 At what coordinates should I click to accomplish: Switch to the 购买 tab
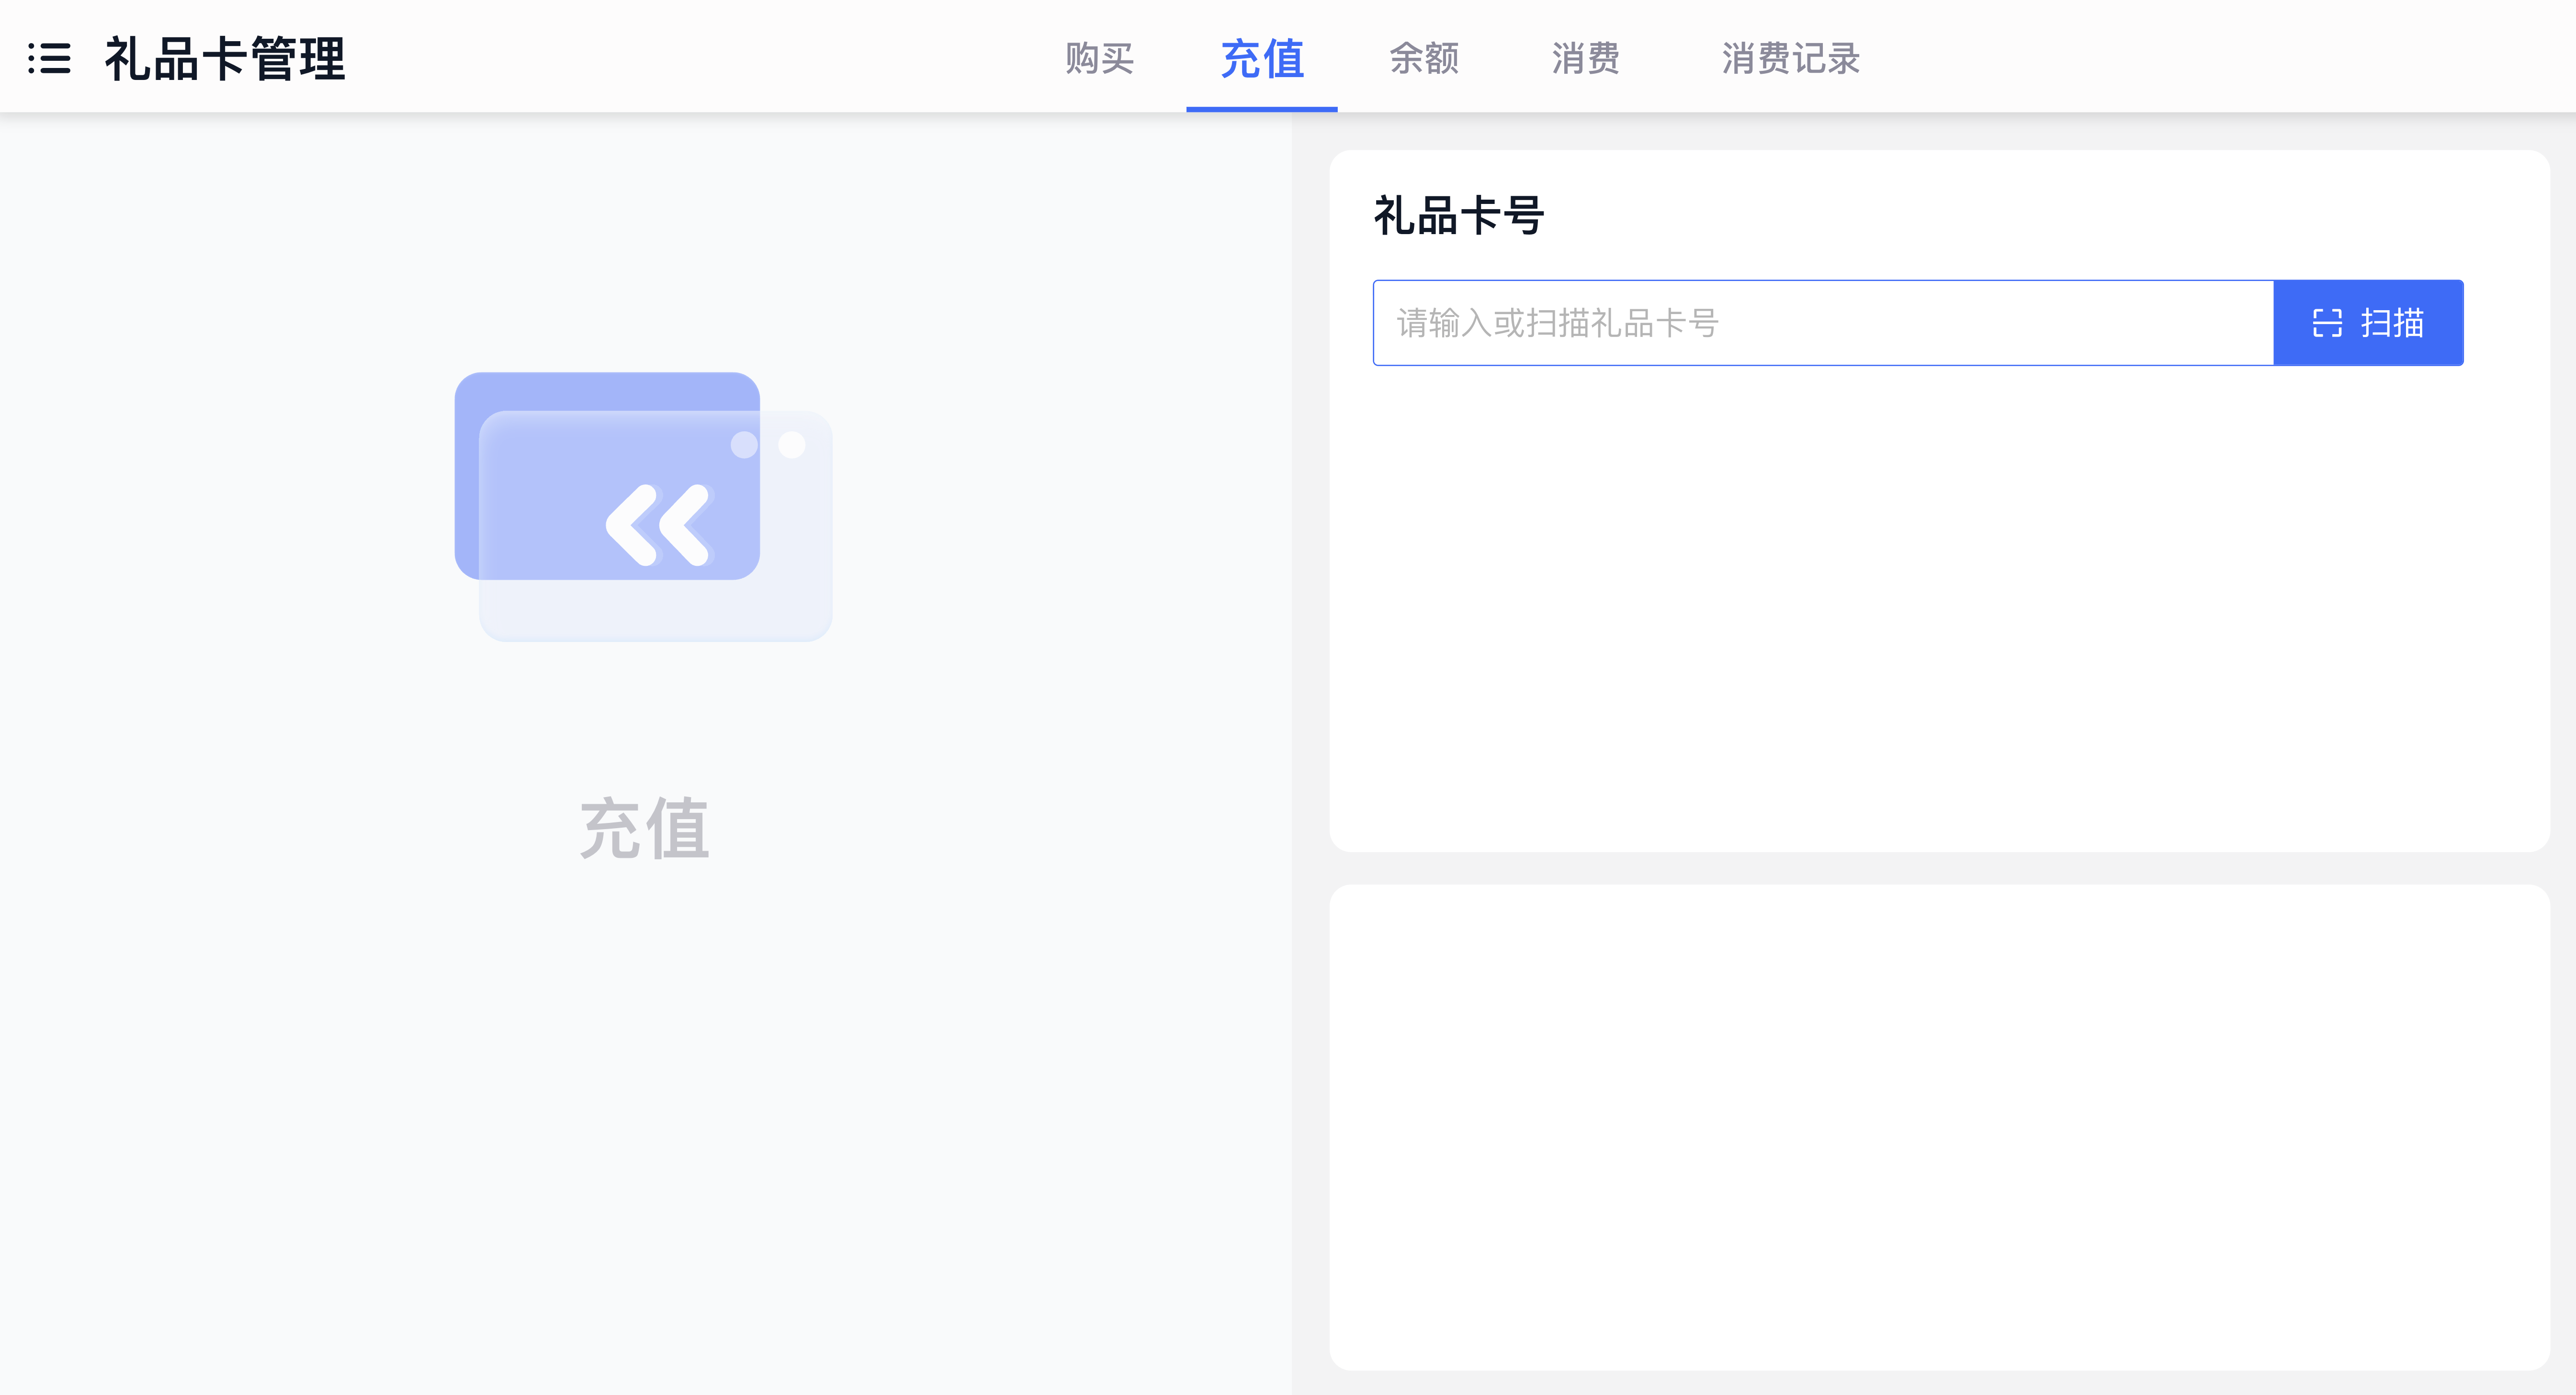click(x=1099, y=58)
